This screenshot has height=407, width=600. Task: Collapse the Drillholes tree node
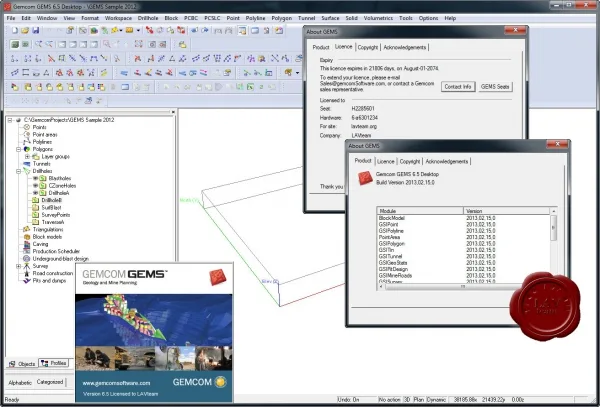point(18,171)
